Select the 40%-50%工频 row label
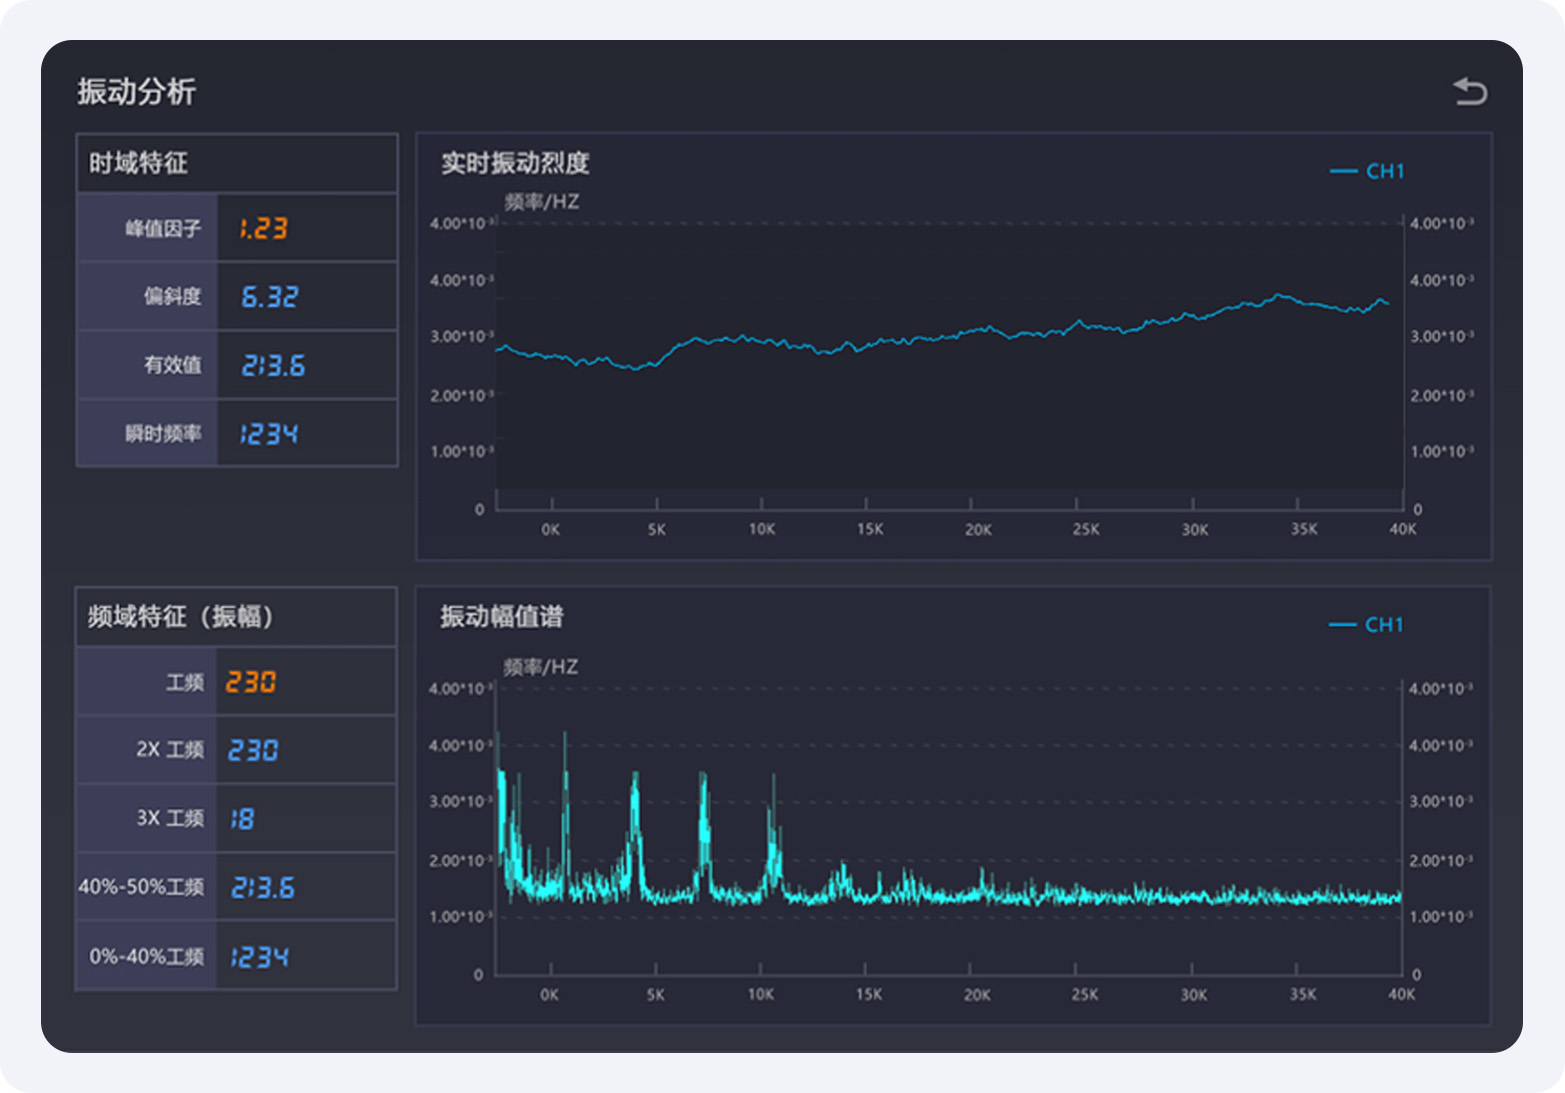The image size is (1565, 1093). pyautogui.click(x=141, y=887)
